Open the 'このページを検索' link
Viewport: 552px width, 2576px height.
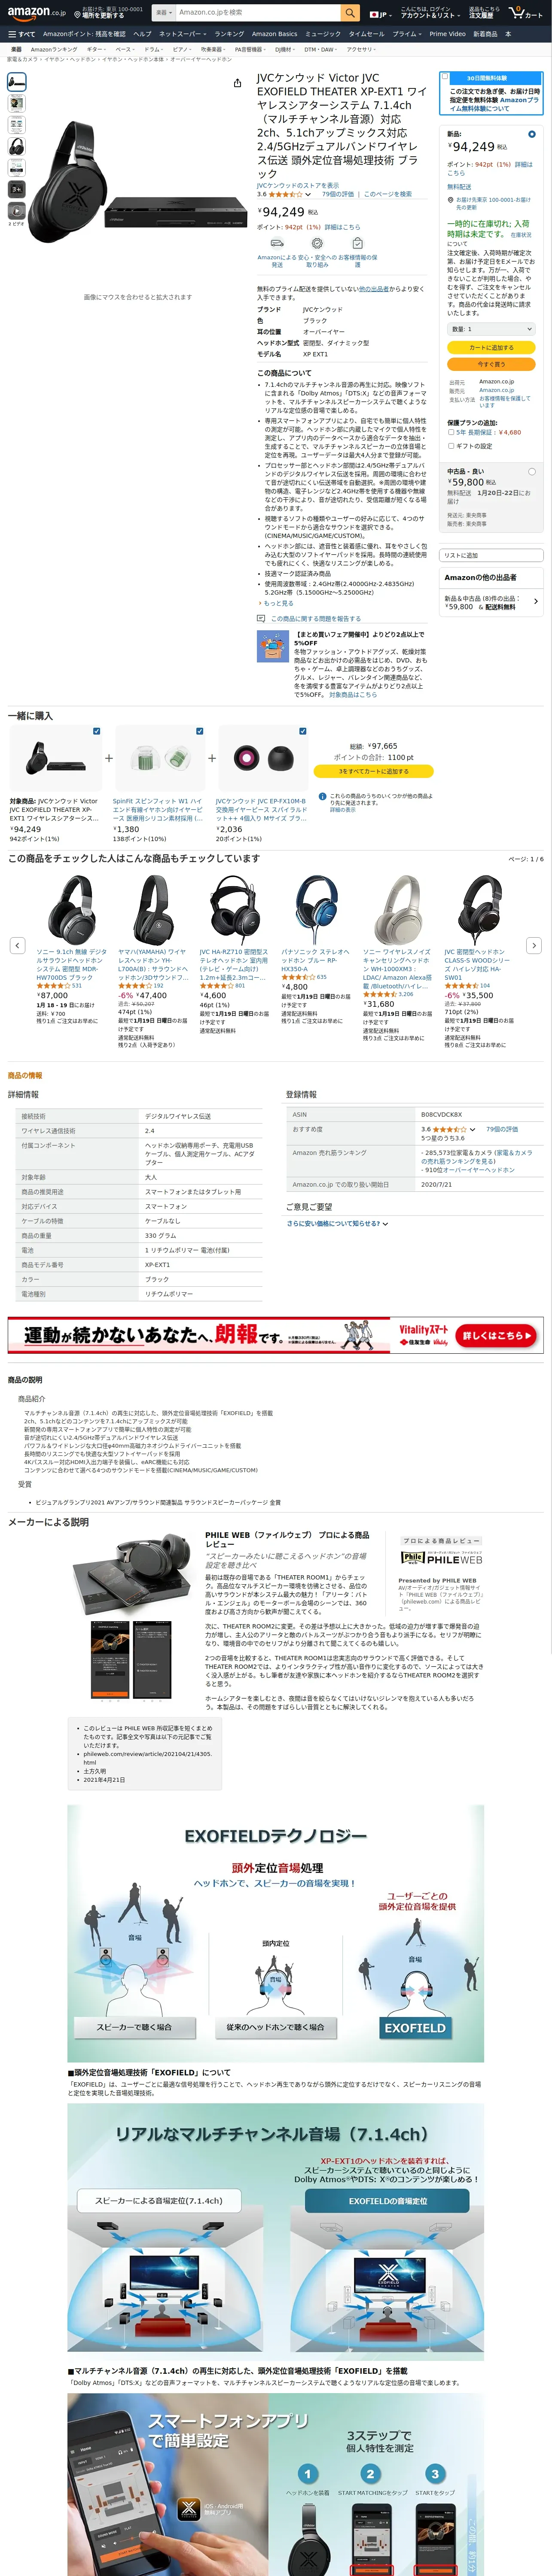[388, 194]
